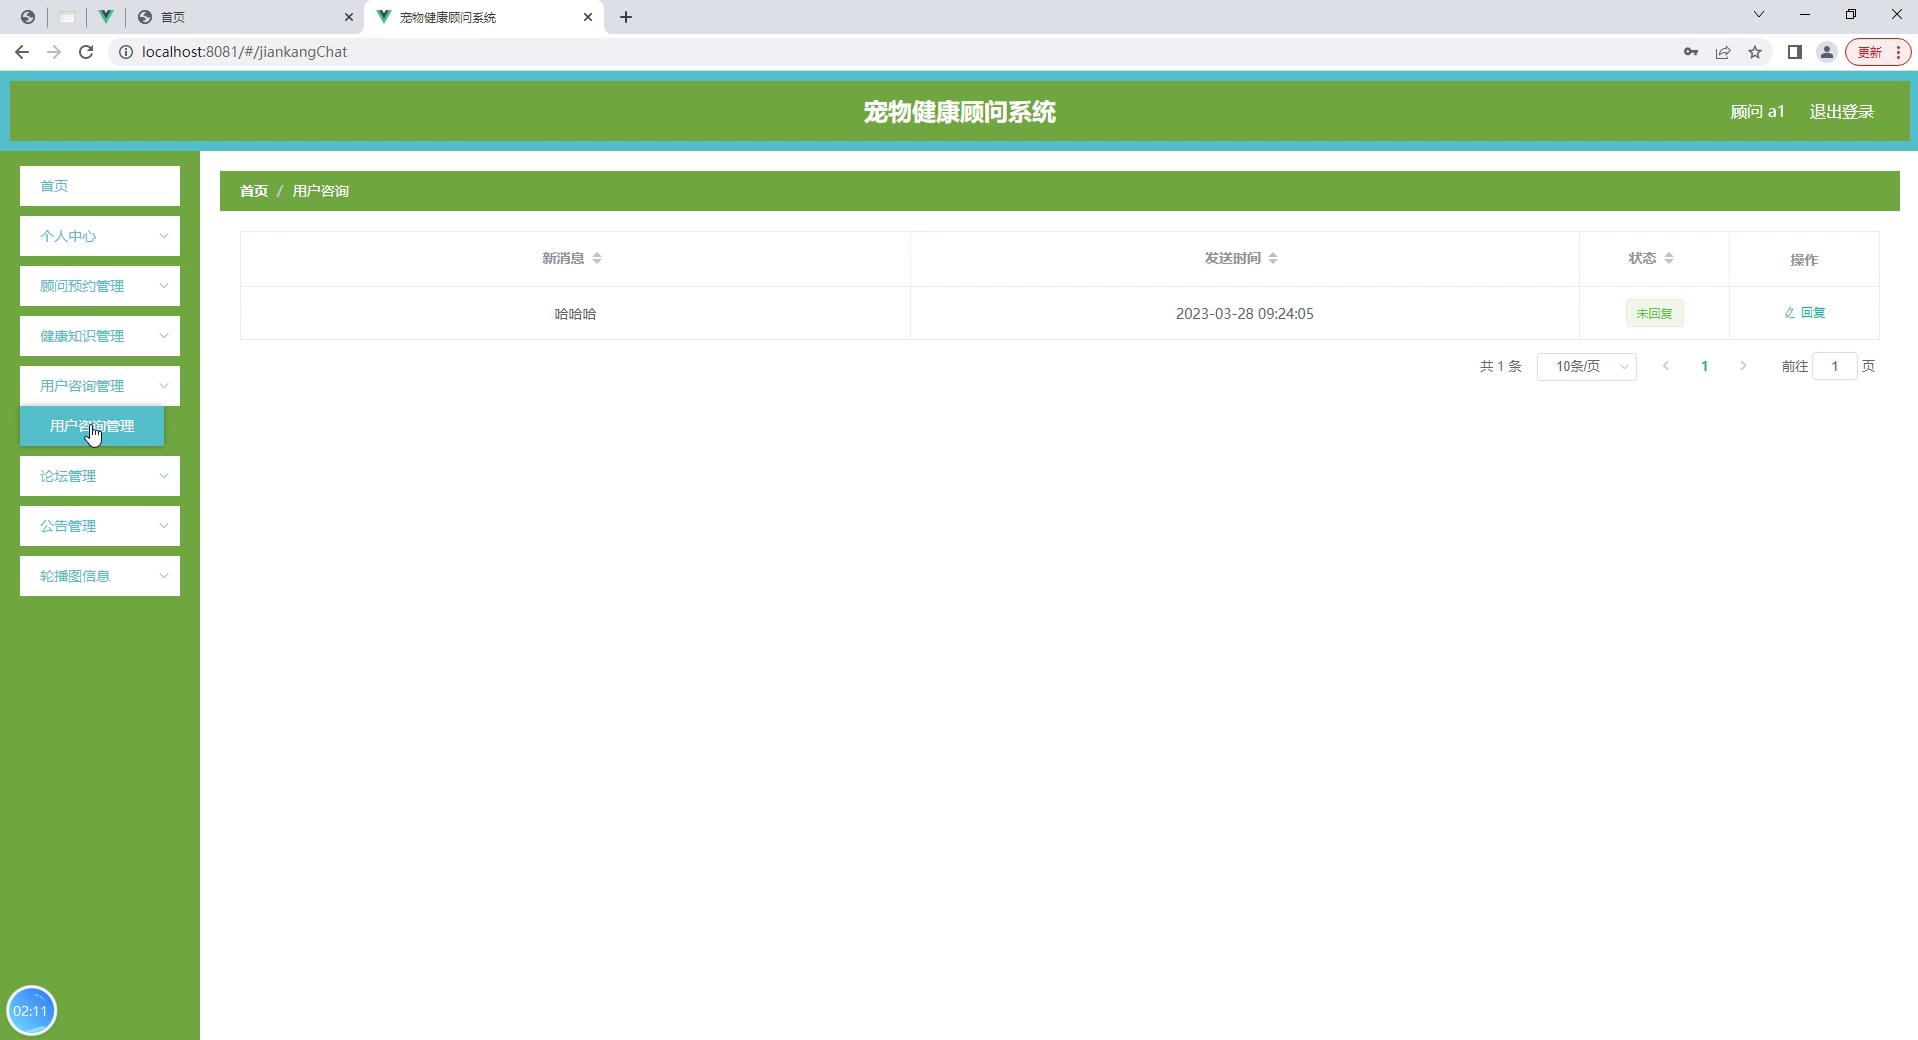Select the first pinned globe tab

28,17
